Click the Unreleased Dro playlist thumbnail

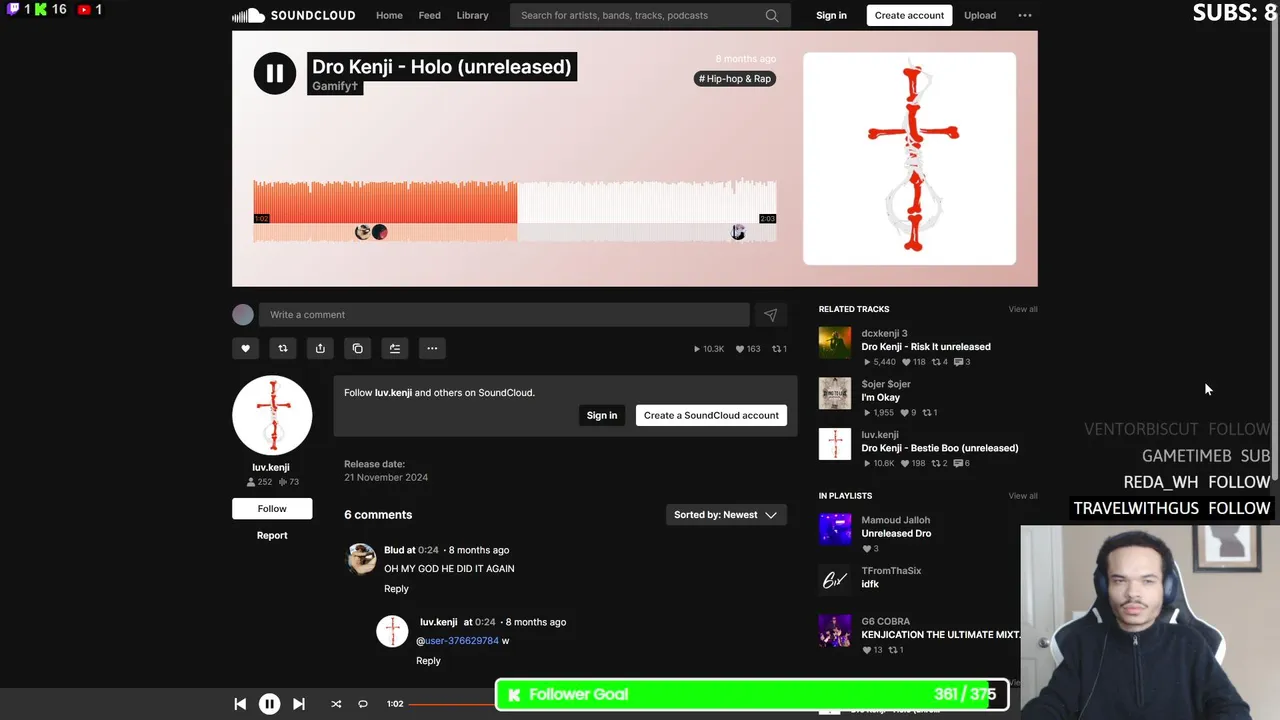(835, 529)
